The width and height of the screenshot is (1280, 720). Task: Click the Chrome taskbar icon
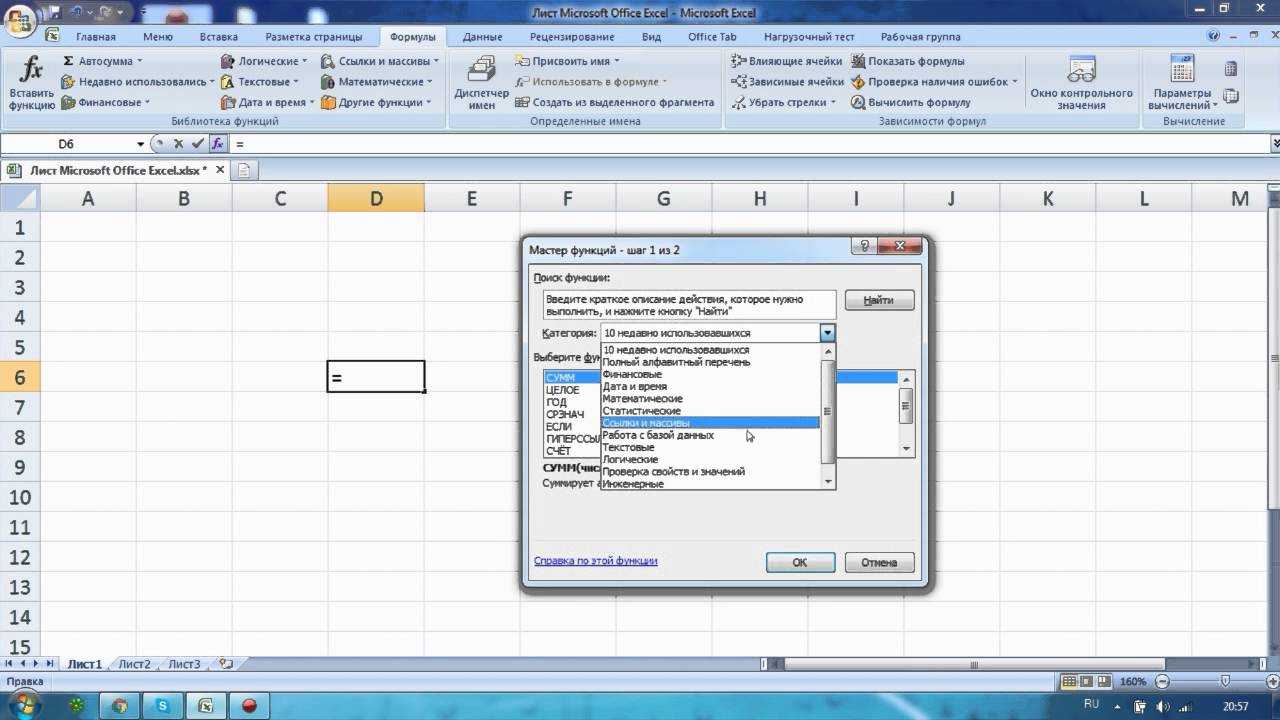pos(119,706)
